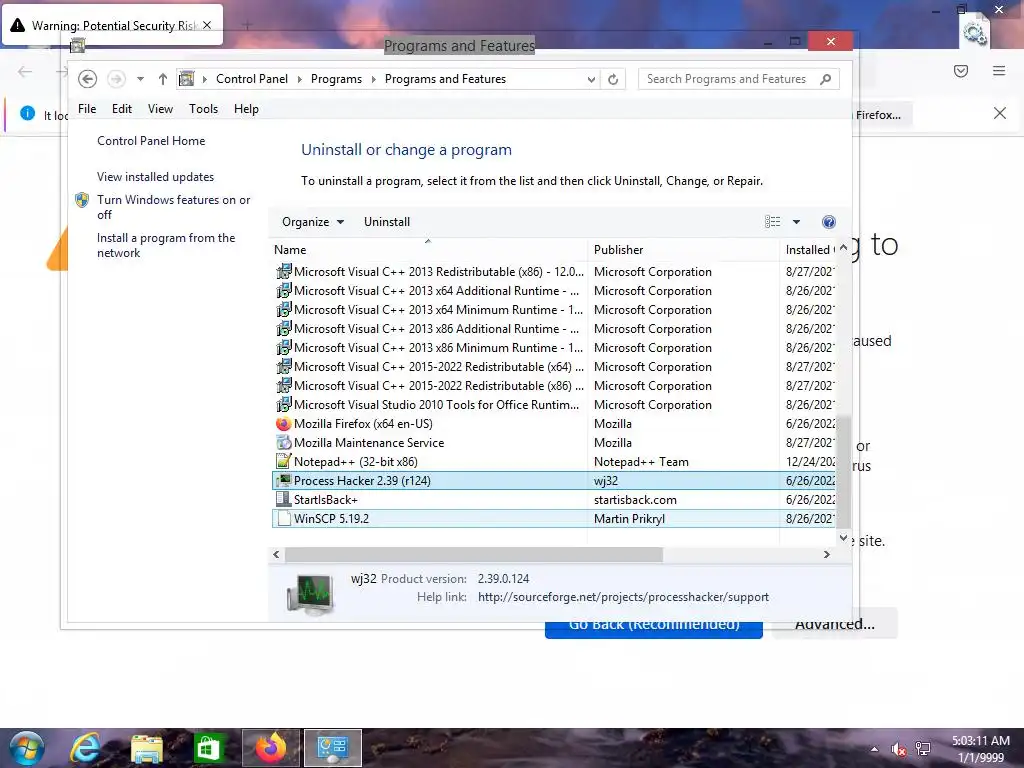Select Visual C++ 2013 x86 Additional Runtime
The width and height of the screenshot is (1024, 768).
click(552, 328)
